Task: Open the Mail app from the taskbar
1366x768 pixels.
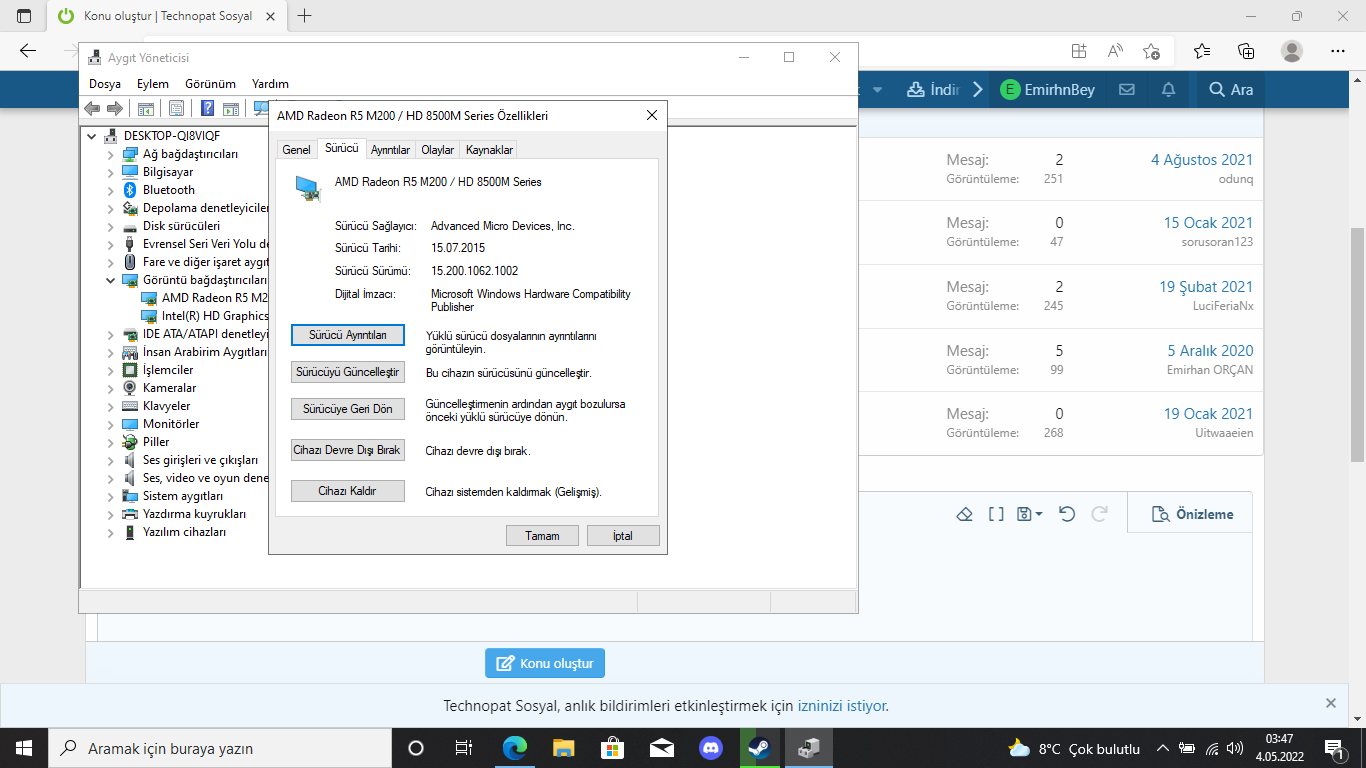Action: [x=662, y=748]
